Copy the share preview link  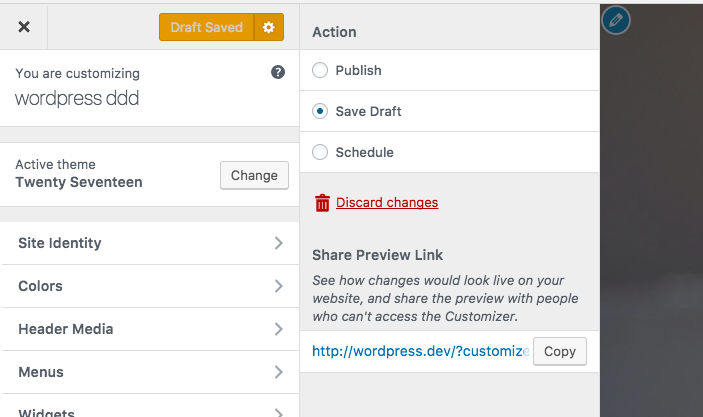(x=559, y=351)
